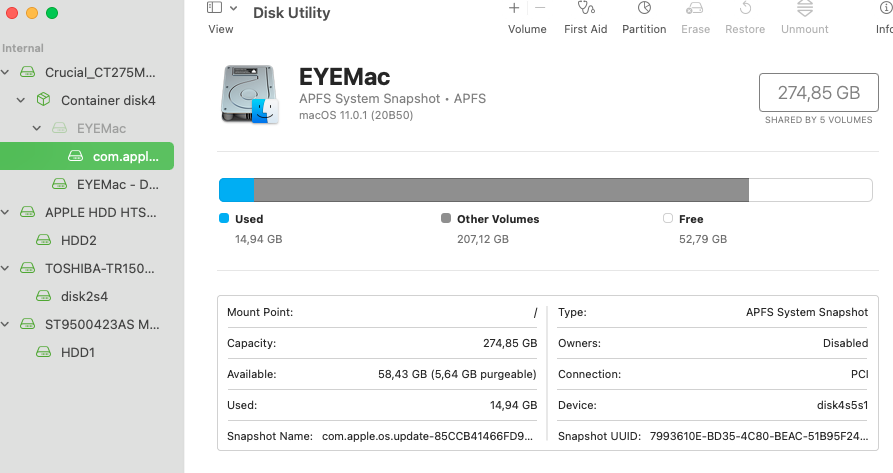Click the Erase disk icon
This screenshot has height=473, width=893.
coord(695,8)
